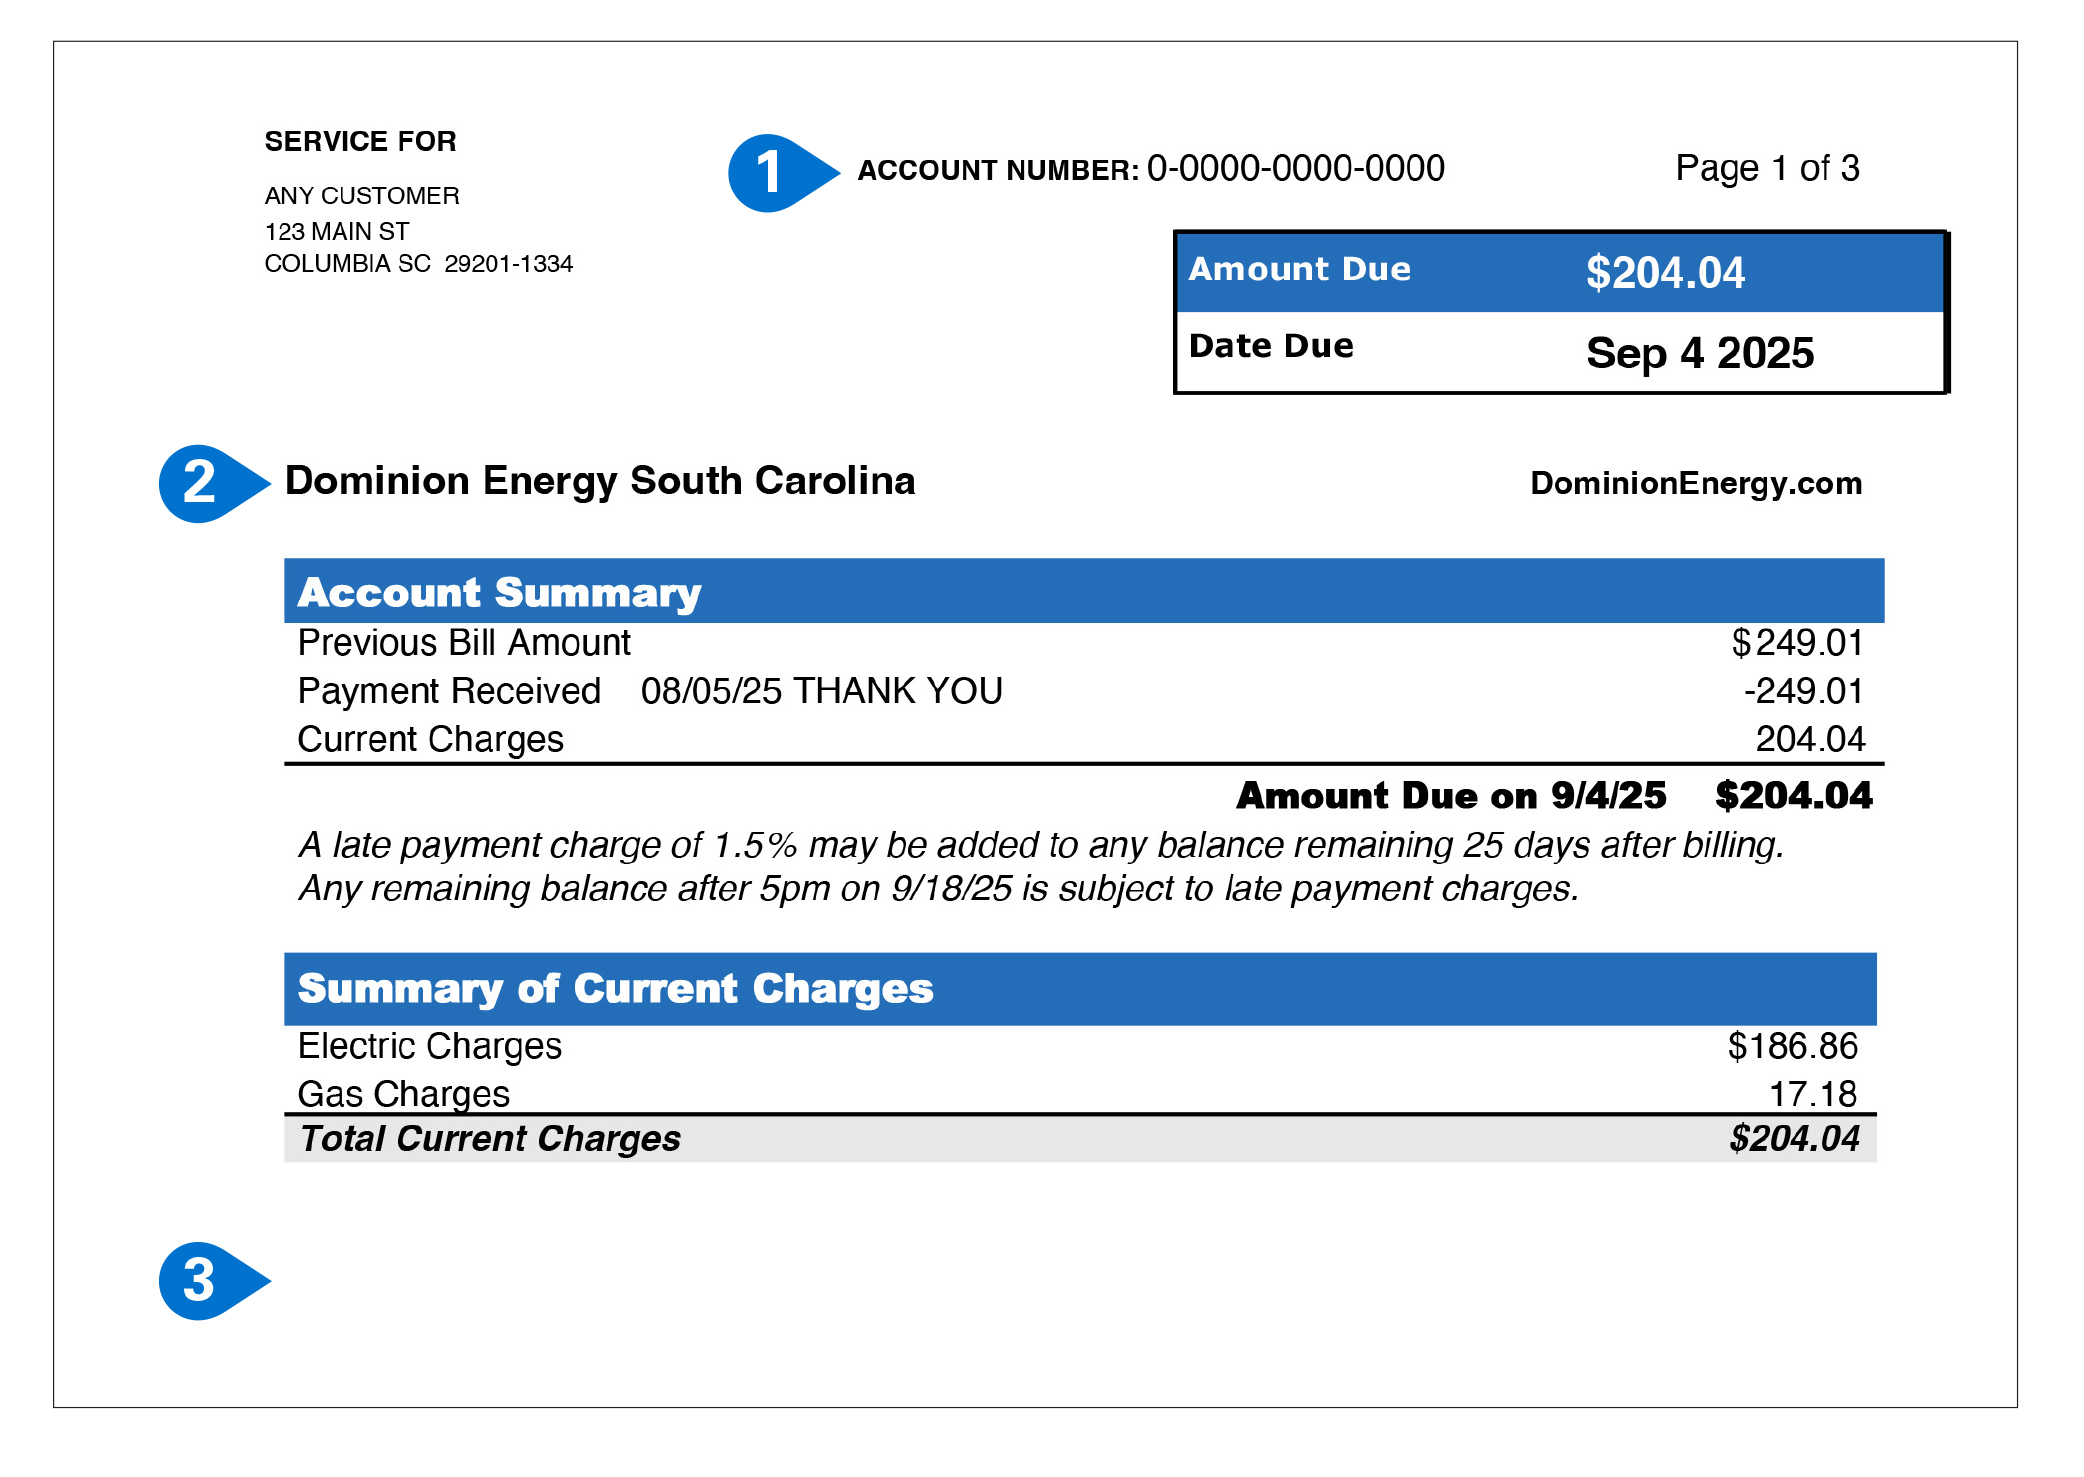This screenshot has width=2084, height=1477.
Task: Click 'COLUMBIA SC 29201-1334' address line
Action: (419, 264)
